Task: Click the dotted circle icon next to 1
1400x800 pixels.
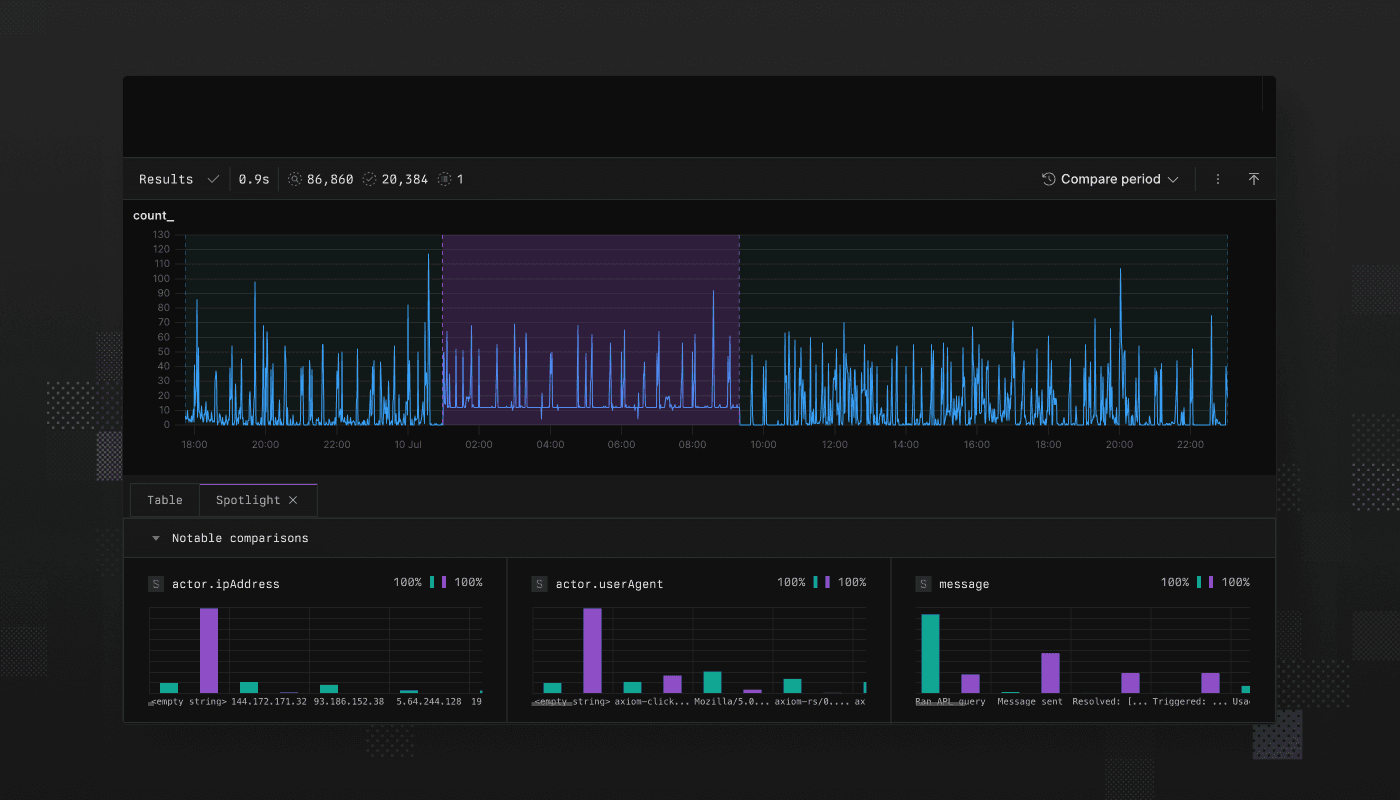Action: point(443,178)
